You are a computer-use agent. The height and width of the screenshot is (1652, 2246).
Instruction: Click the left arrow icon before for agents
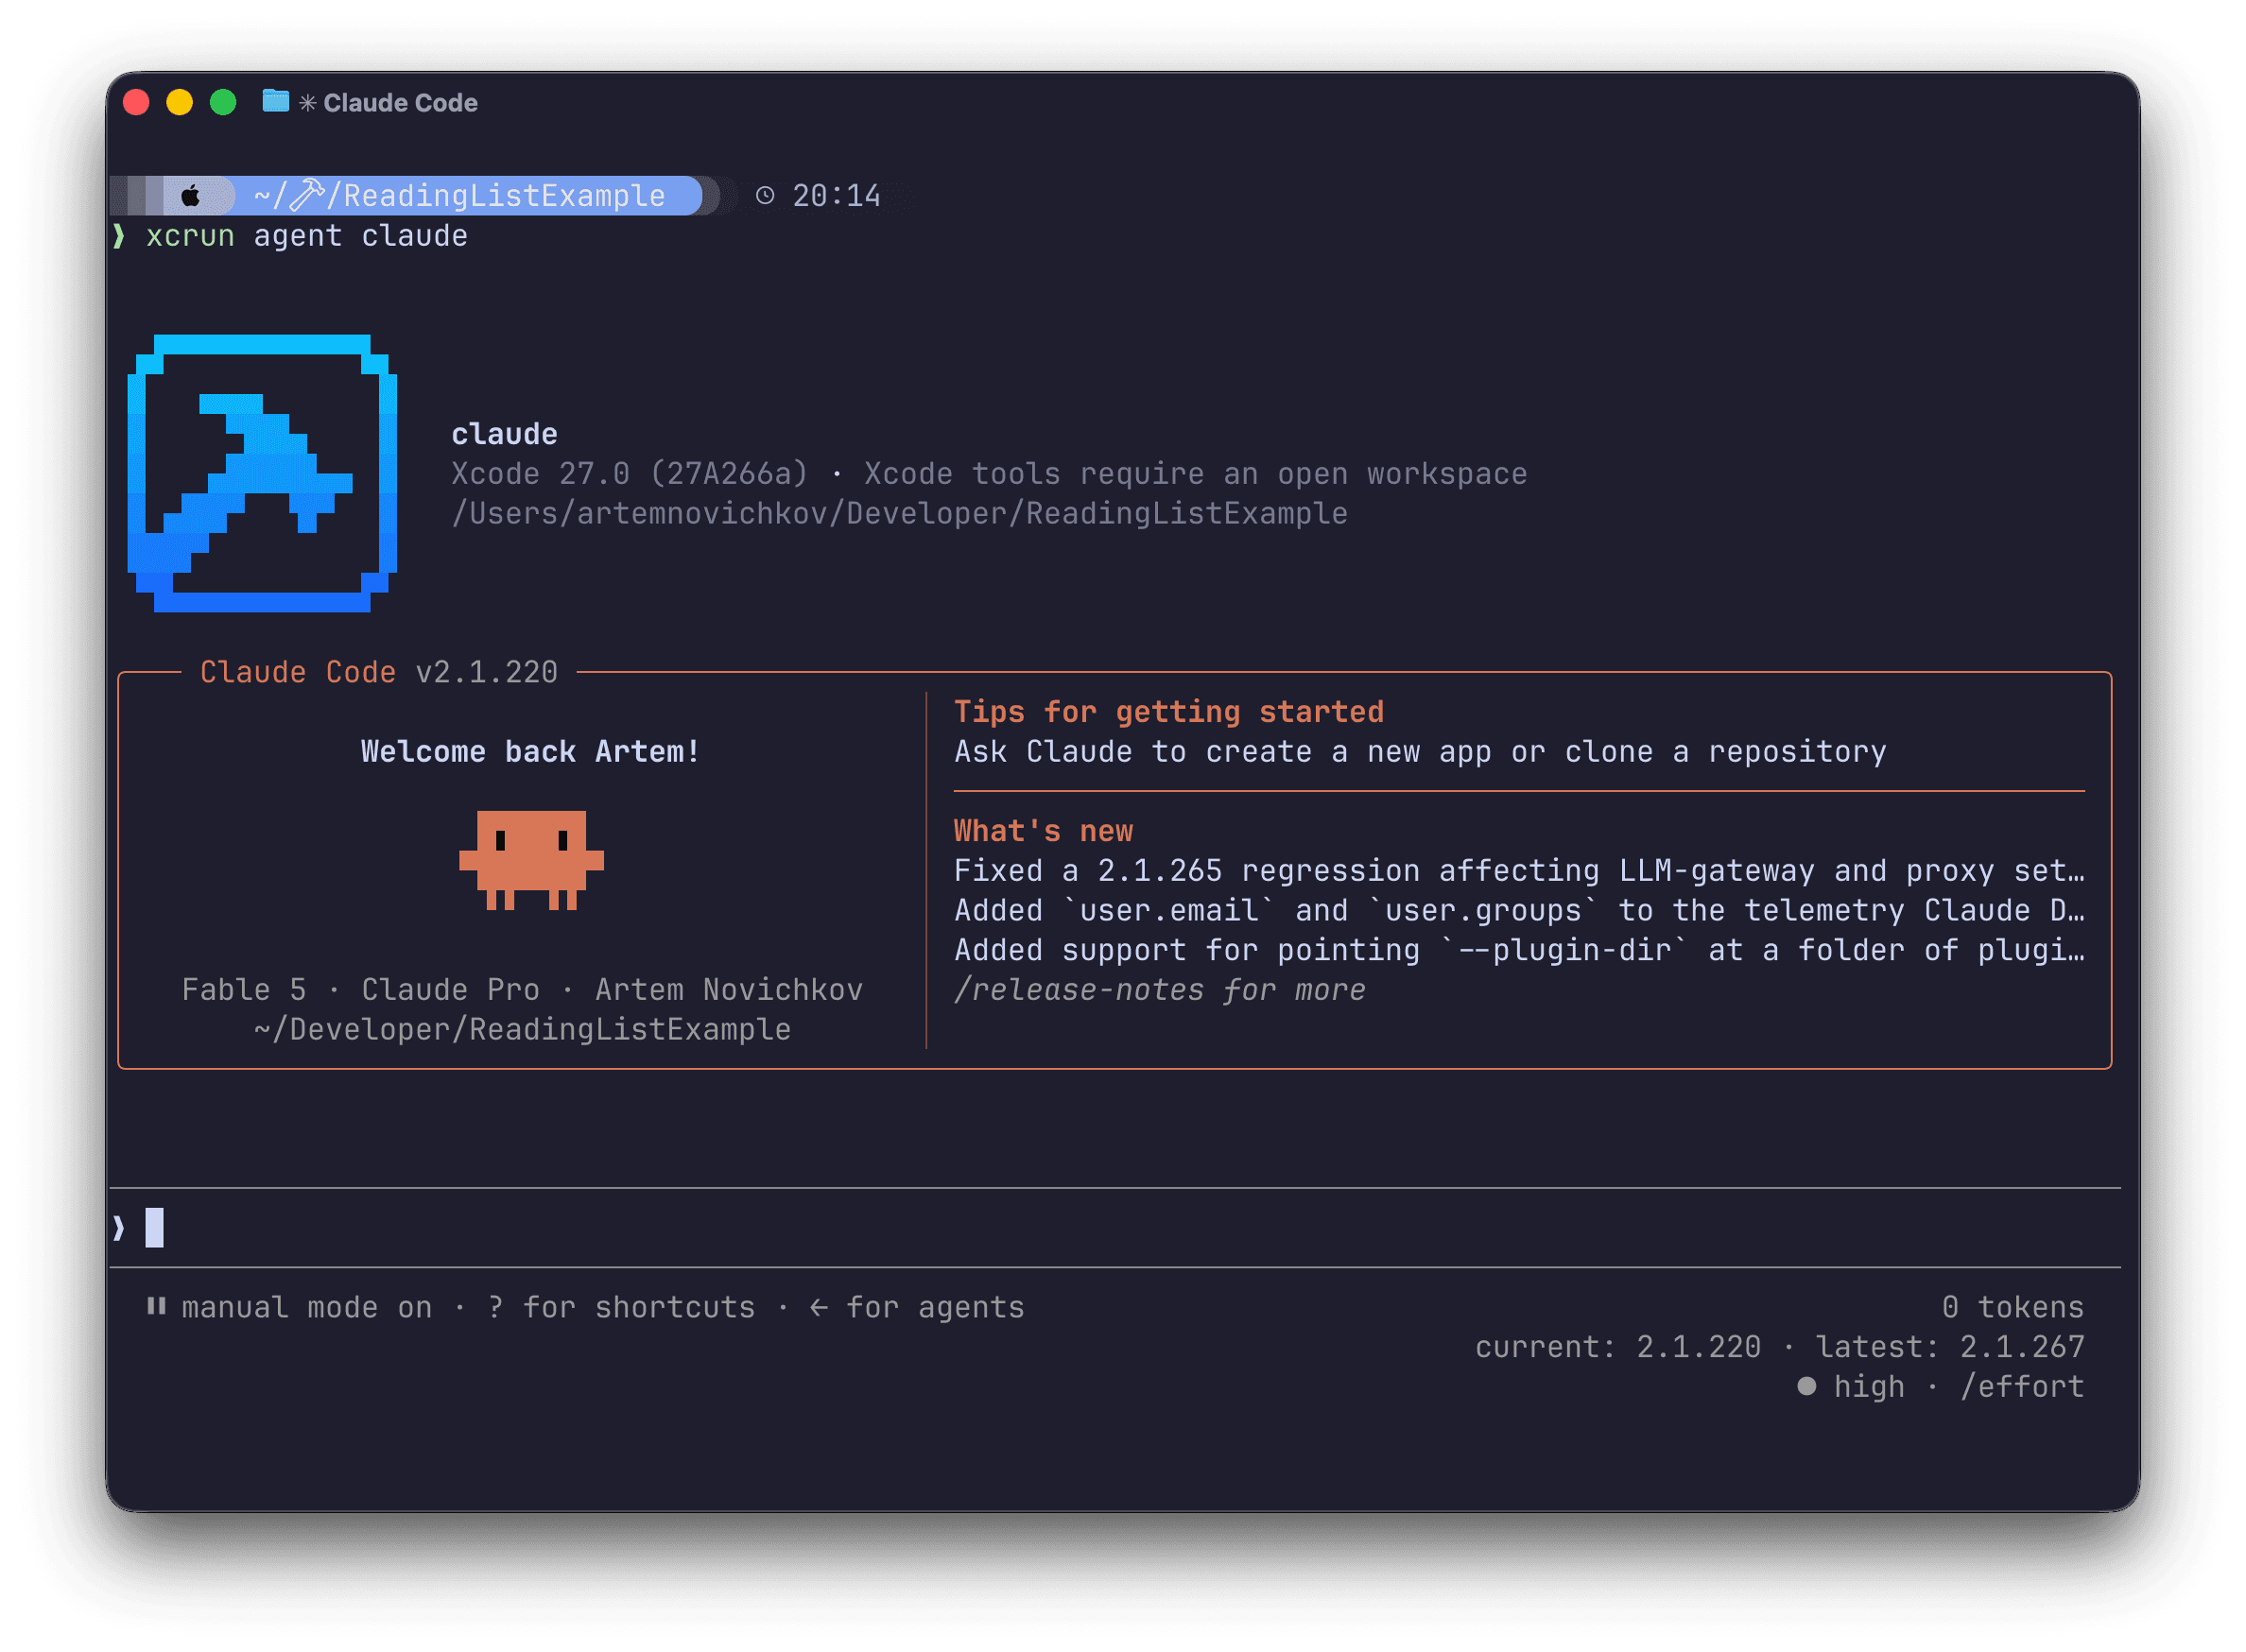819,1307
